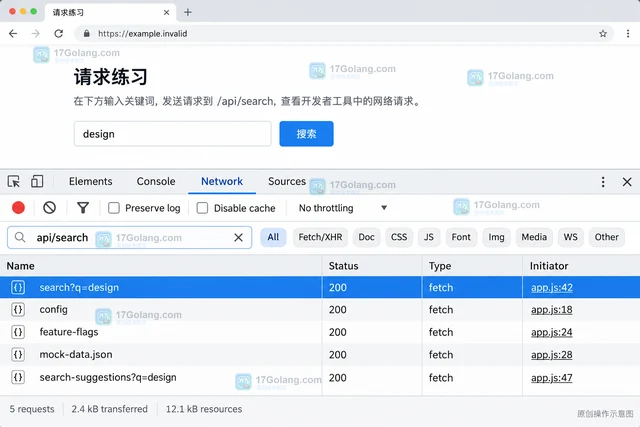Image resolution: width=640 pixels, height=427 pixels.
Task: Select the Network tab
Action: click(222, 181)
